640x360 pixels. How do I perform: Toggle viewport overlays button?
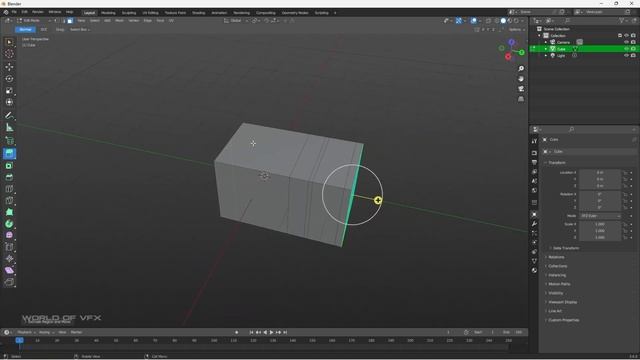(x=473, y=20)
